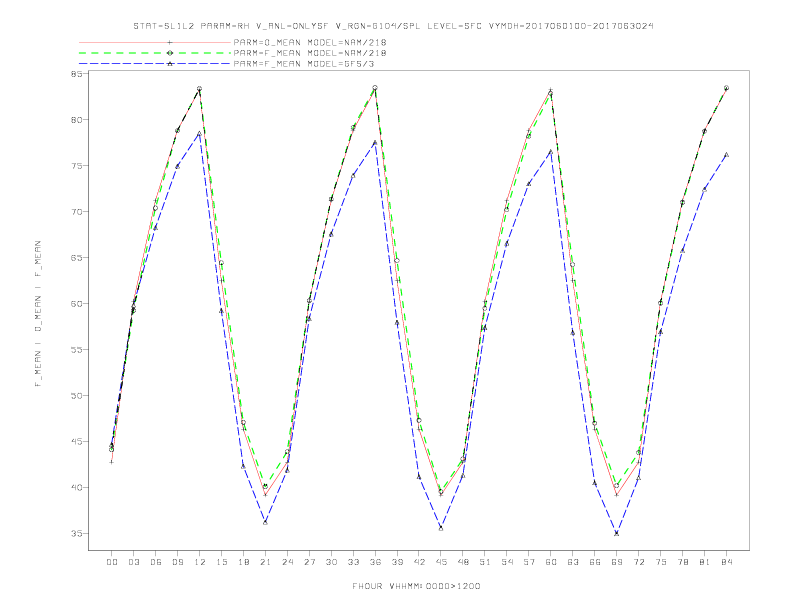792x612 pixels.
Task: Click x-axis tick label 21
Action: 265,562
